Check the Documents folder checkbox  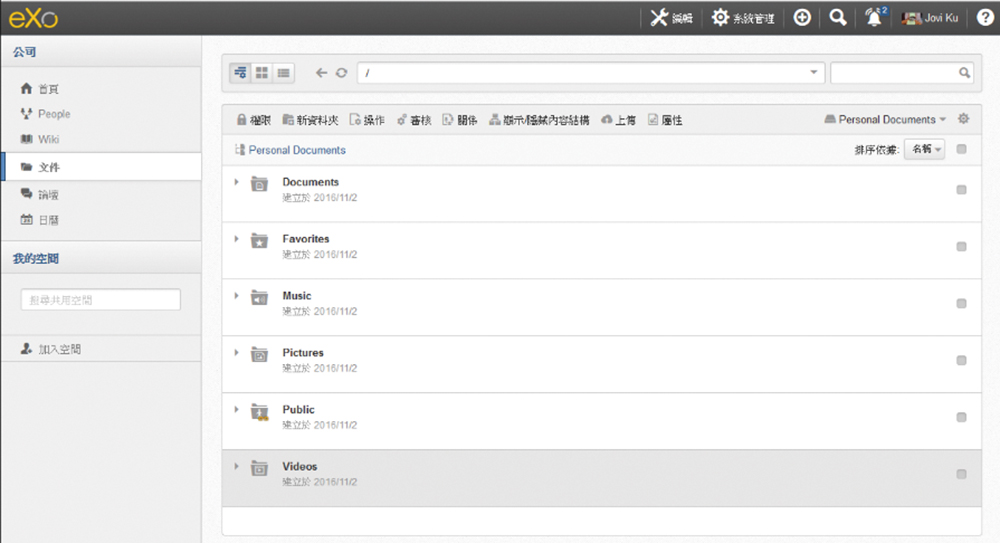[961, 190]
